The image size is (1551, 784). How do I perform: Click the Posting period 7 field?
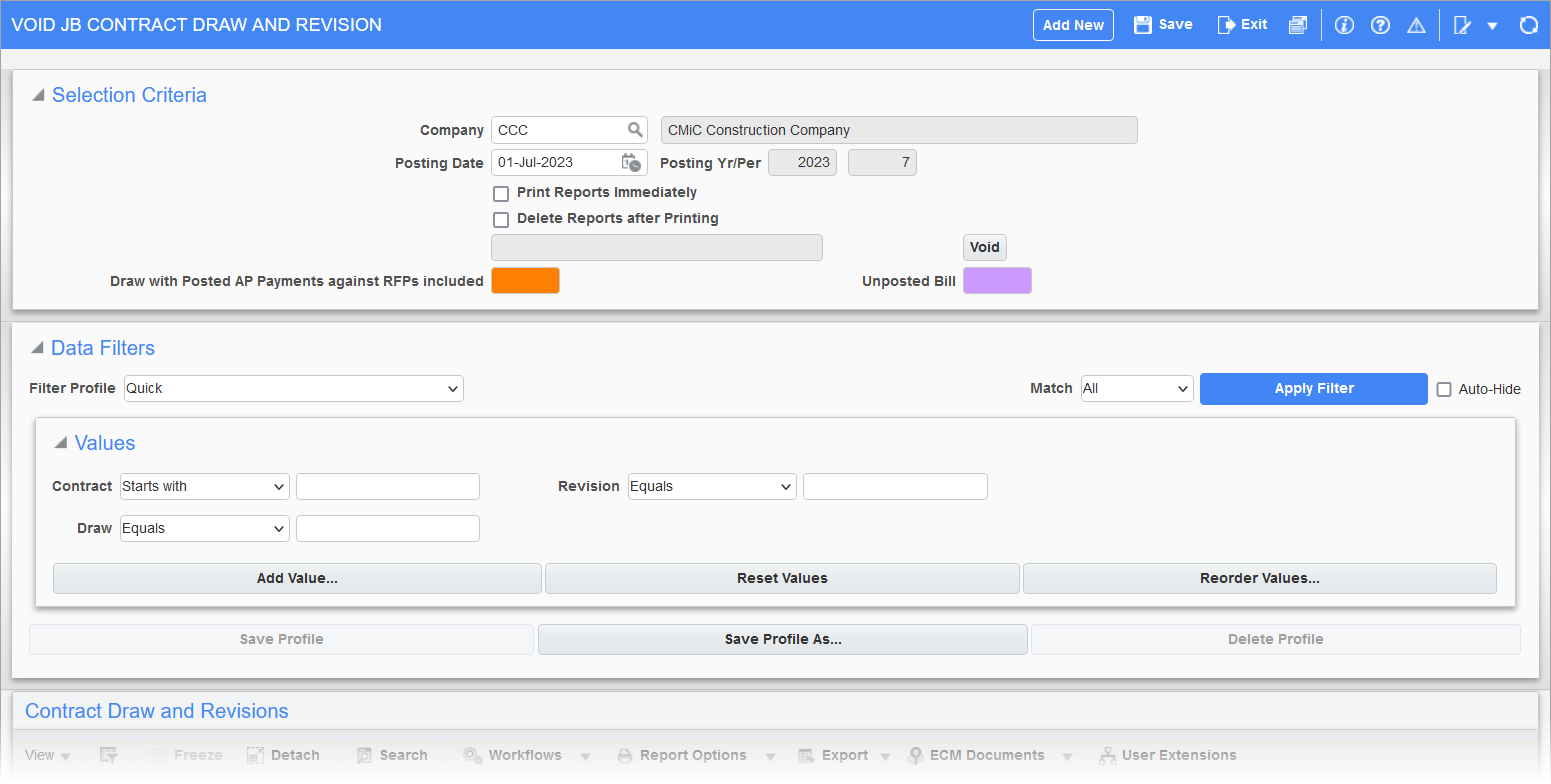[x=882, y=162]
